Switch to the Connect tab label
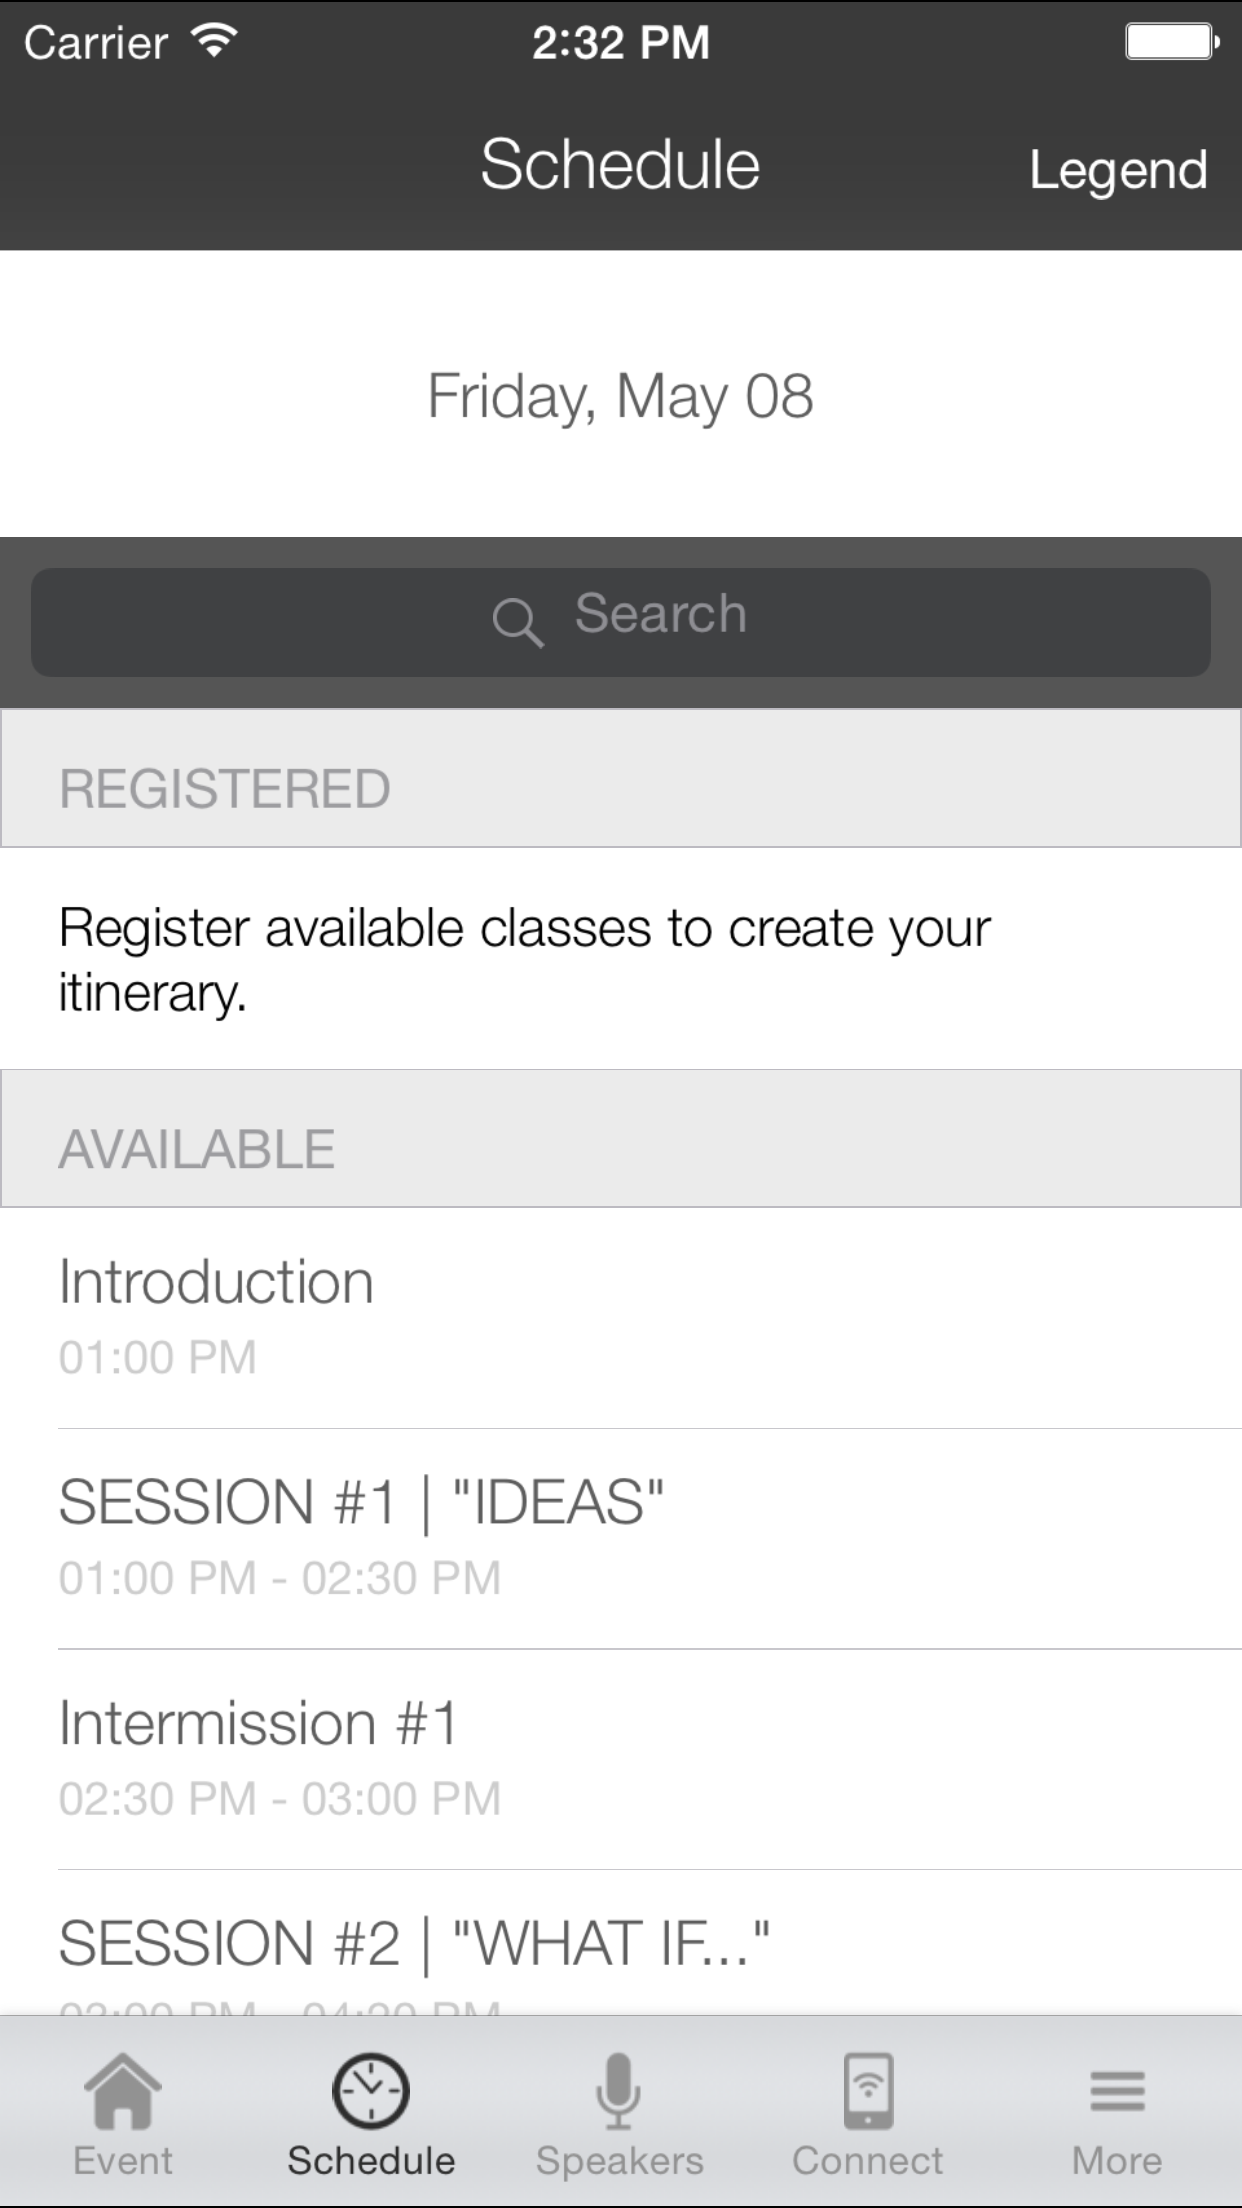 point(868,2161)
